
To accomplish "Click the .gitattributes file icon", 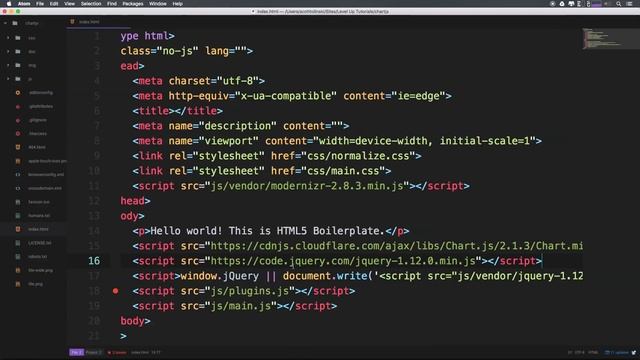I will (18, 107).
